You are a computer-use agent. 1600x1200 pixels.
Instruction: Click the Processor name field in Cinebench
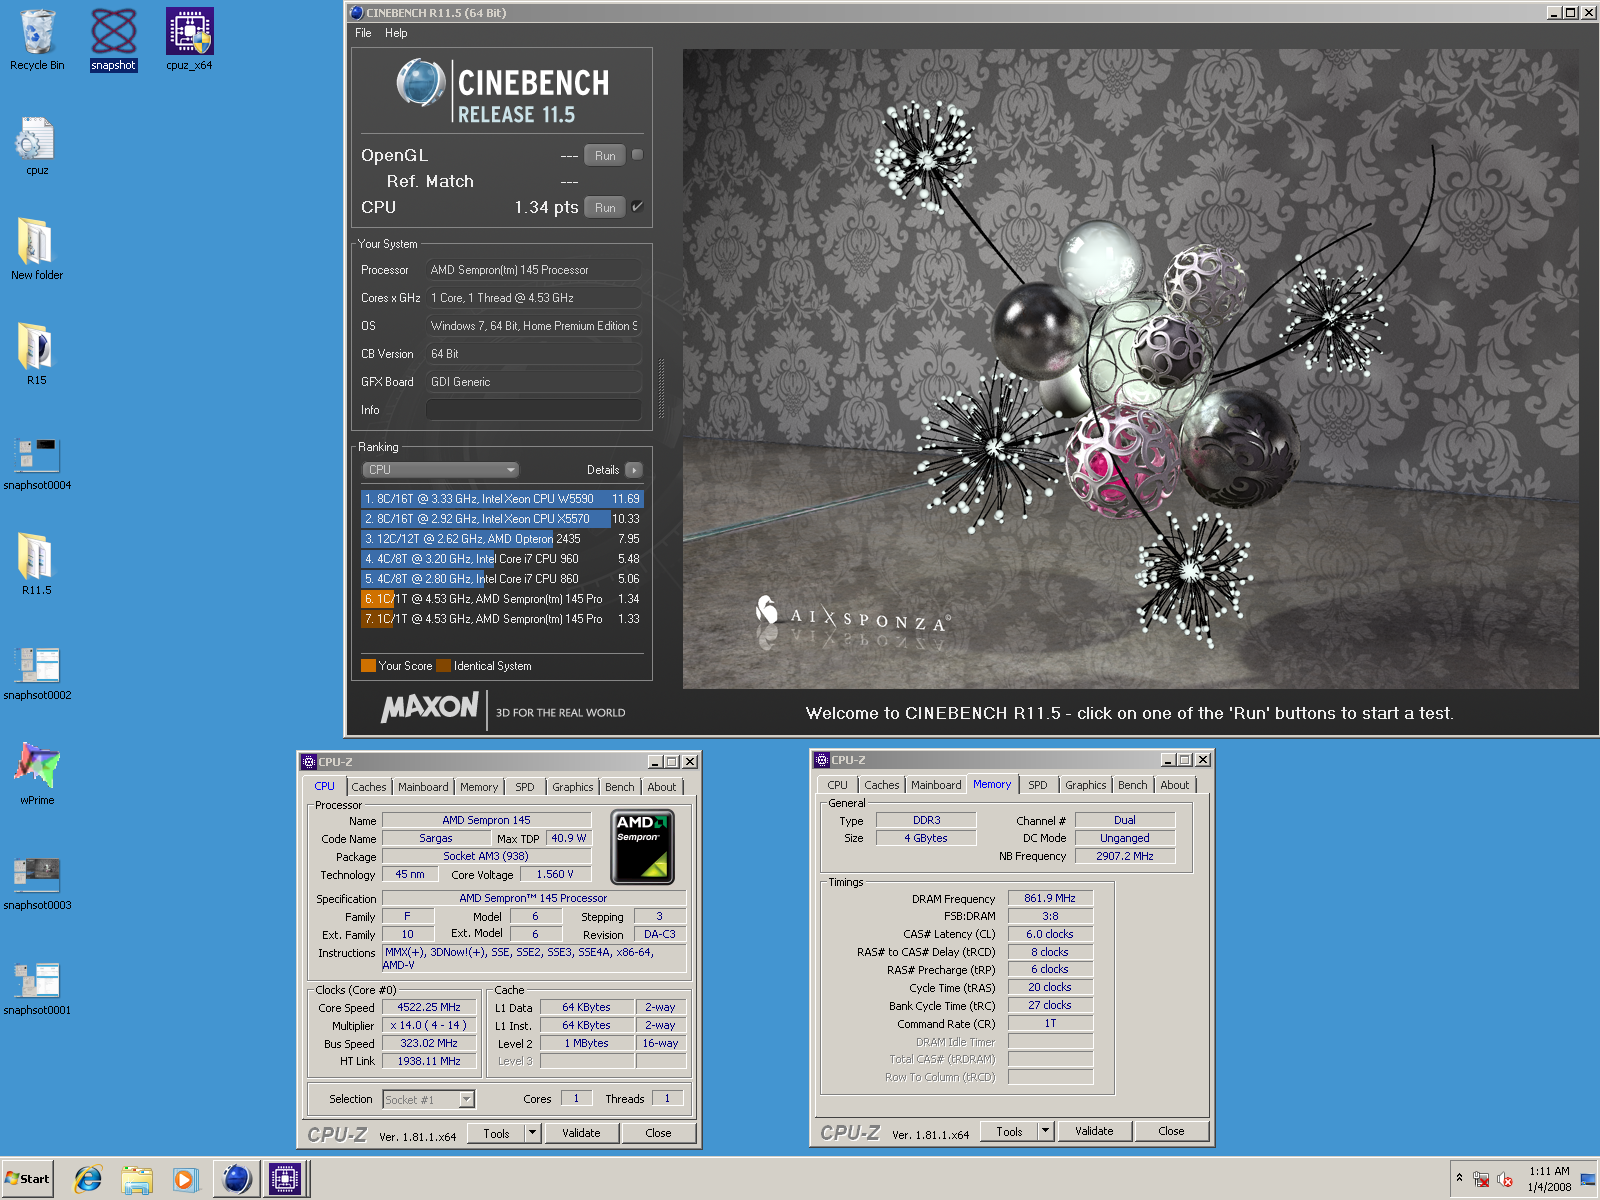[x=534, y=270]
